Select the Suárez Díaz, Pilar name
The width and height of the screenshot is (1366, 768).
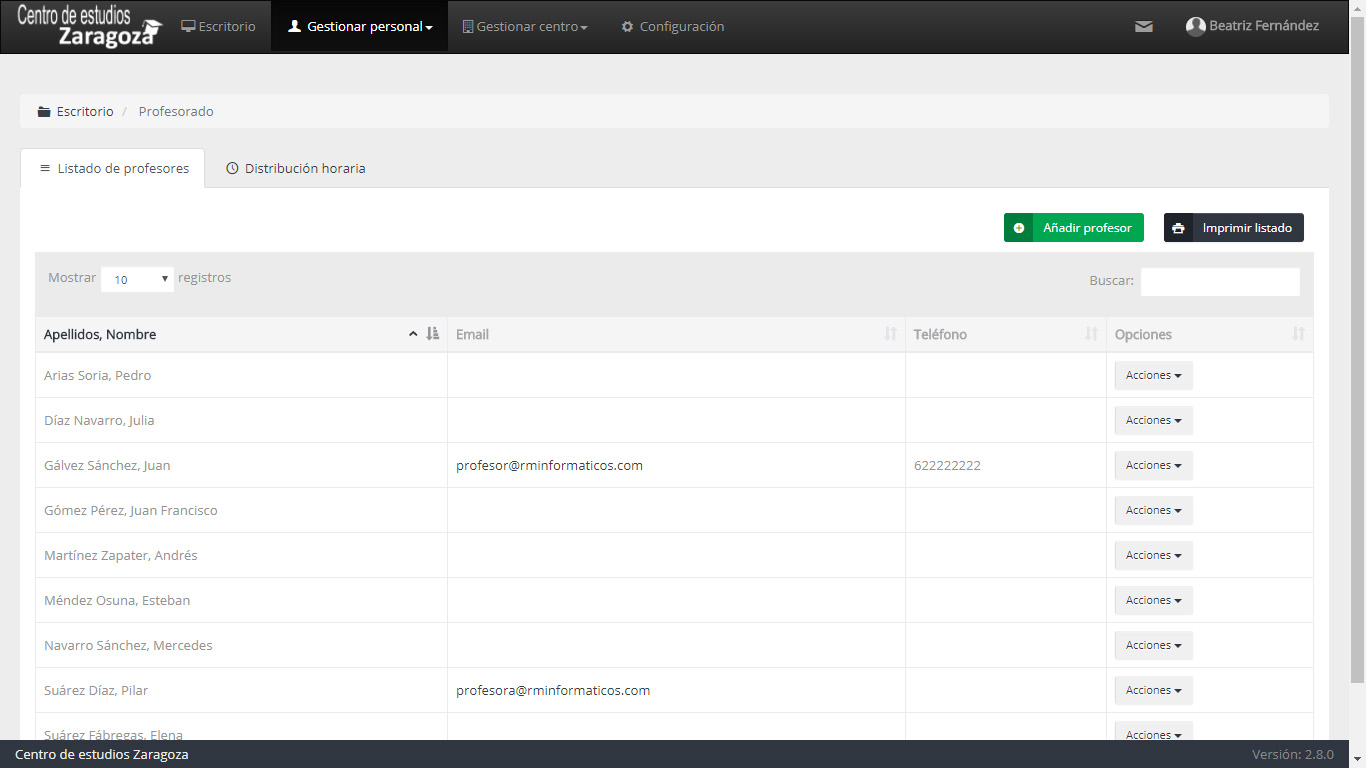click(x=96, y=690)
